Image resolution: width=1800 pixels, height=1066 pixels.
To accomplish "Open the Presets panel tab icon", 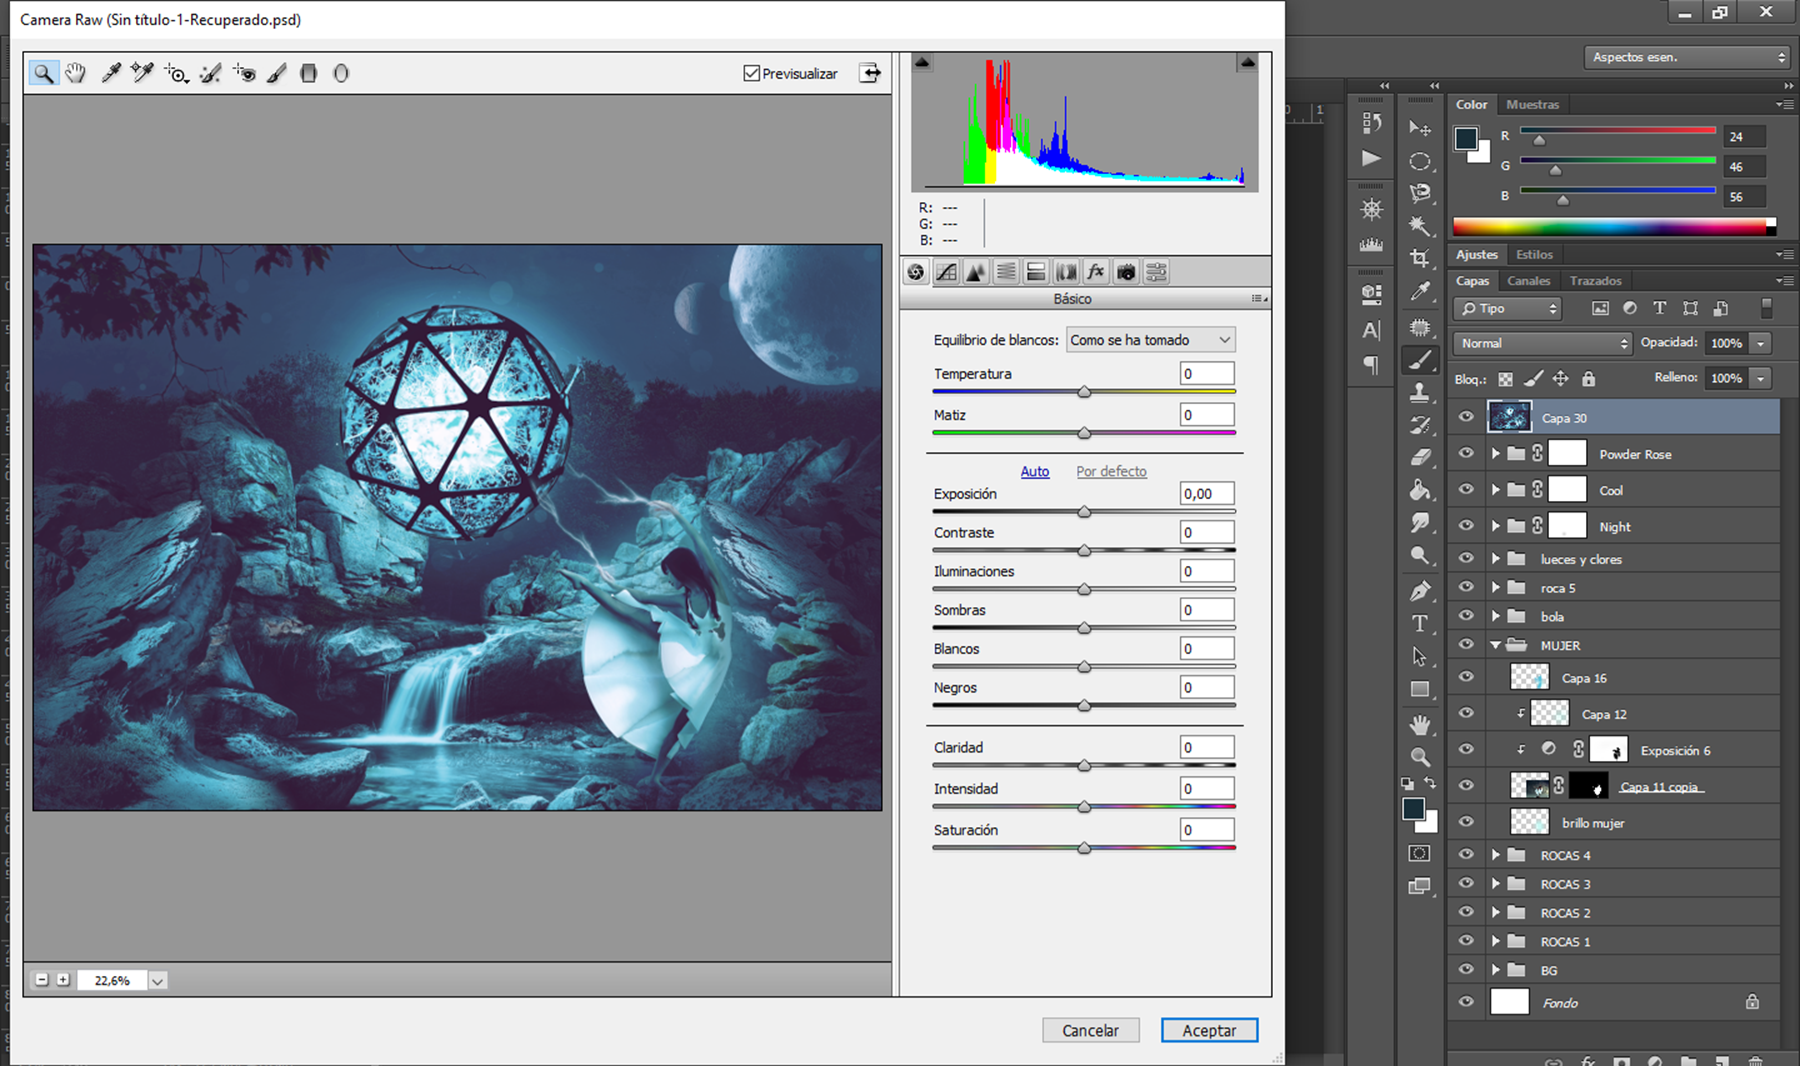I will pyautogui.click(x=1156, y=272).
